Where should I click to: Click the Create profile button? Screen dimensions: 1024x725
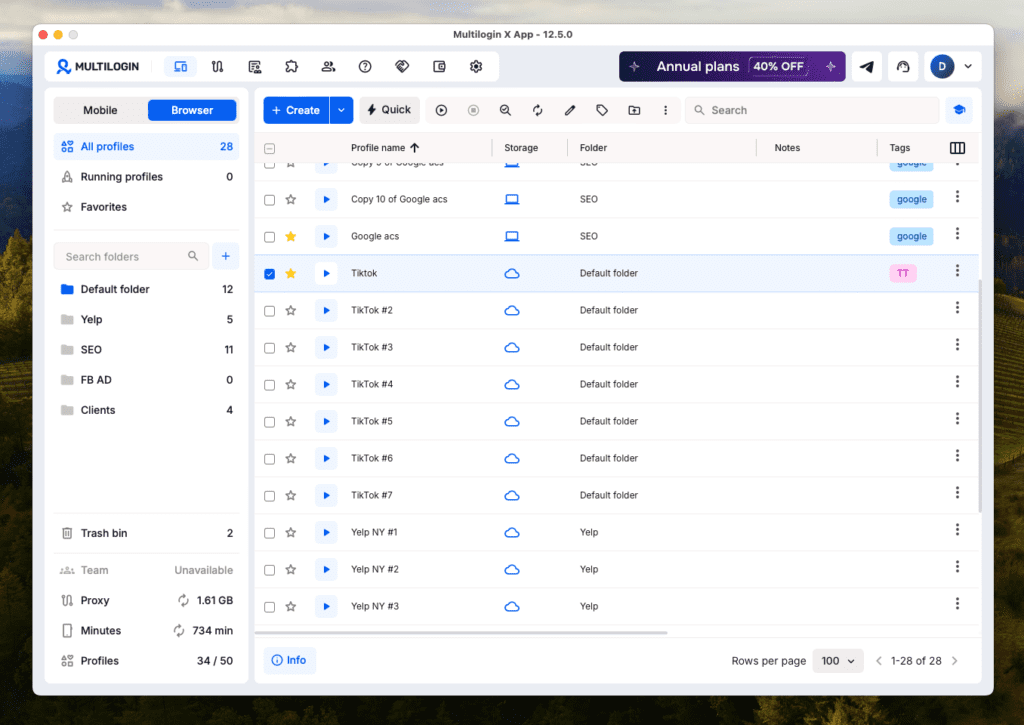[x=296, y=110]
